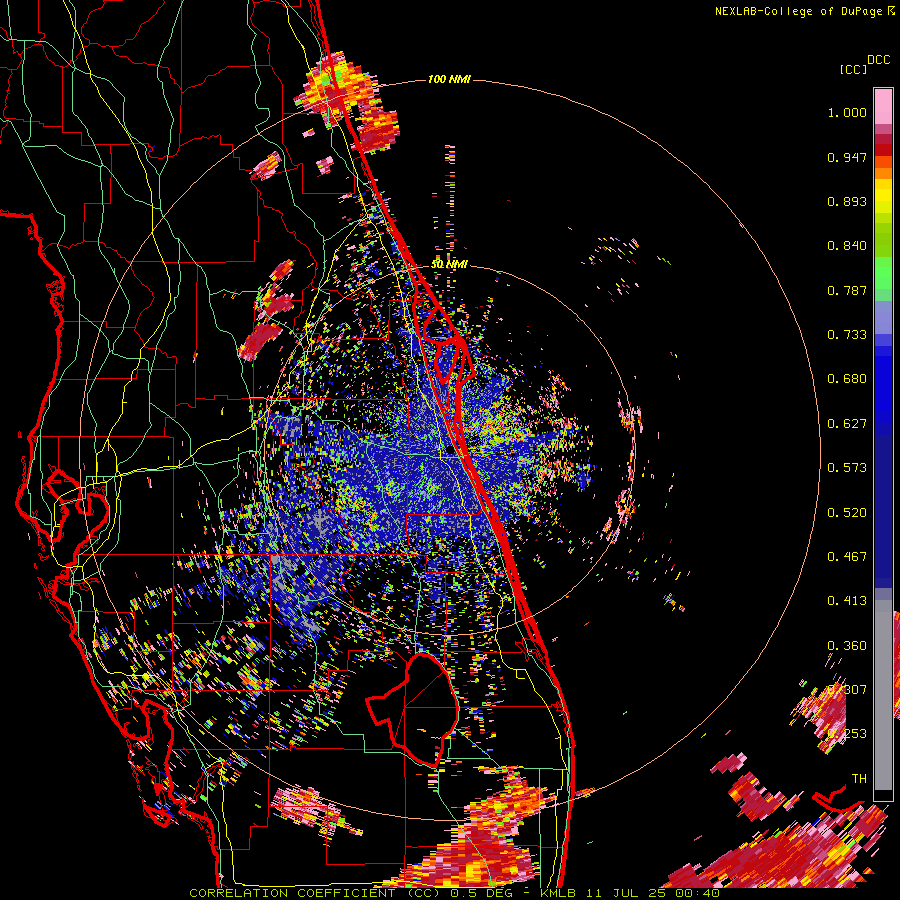Select the 0.413 scale value

click(847, 601)
